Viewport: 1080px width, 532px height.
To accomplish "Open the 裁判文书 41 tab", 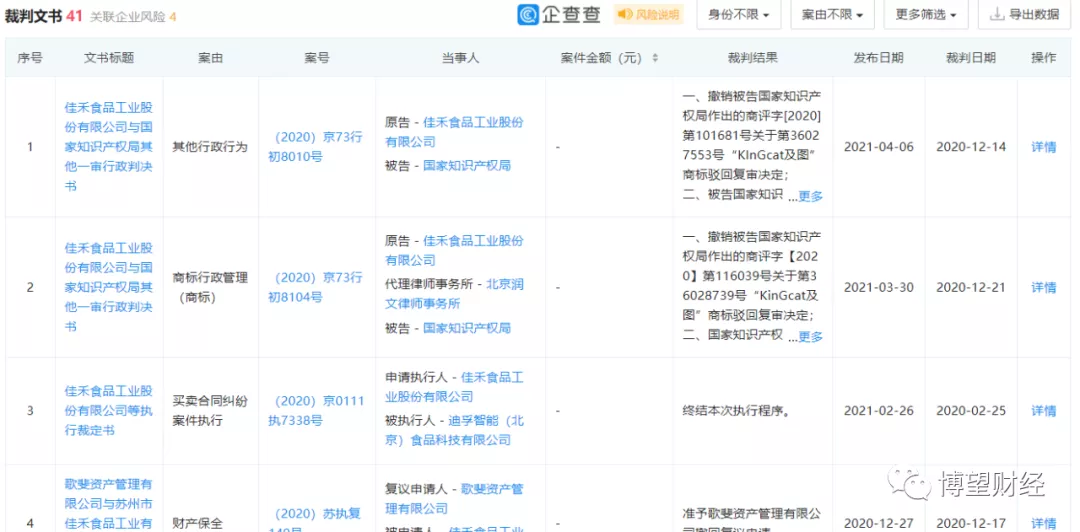I will coord(43,16).
